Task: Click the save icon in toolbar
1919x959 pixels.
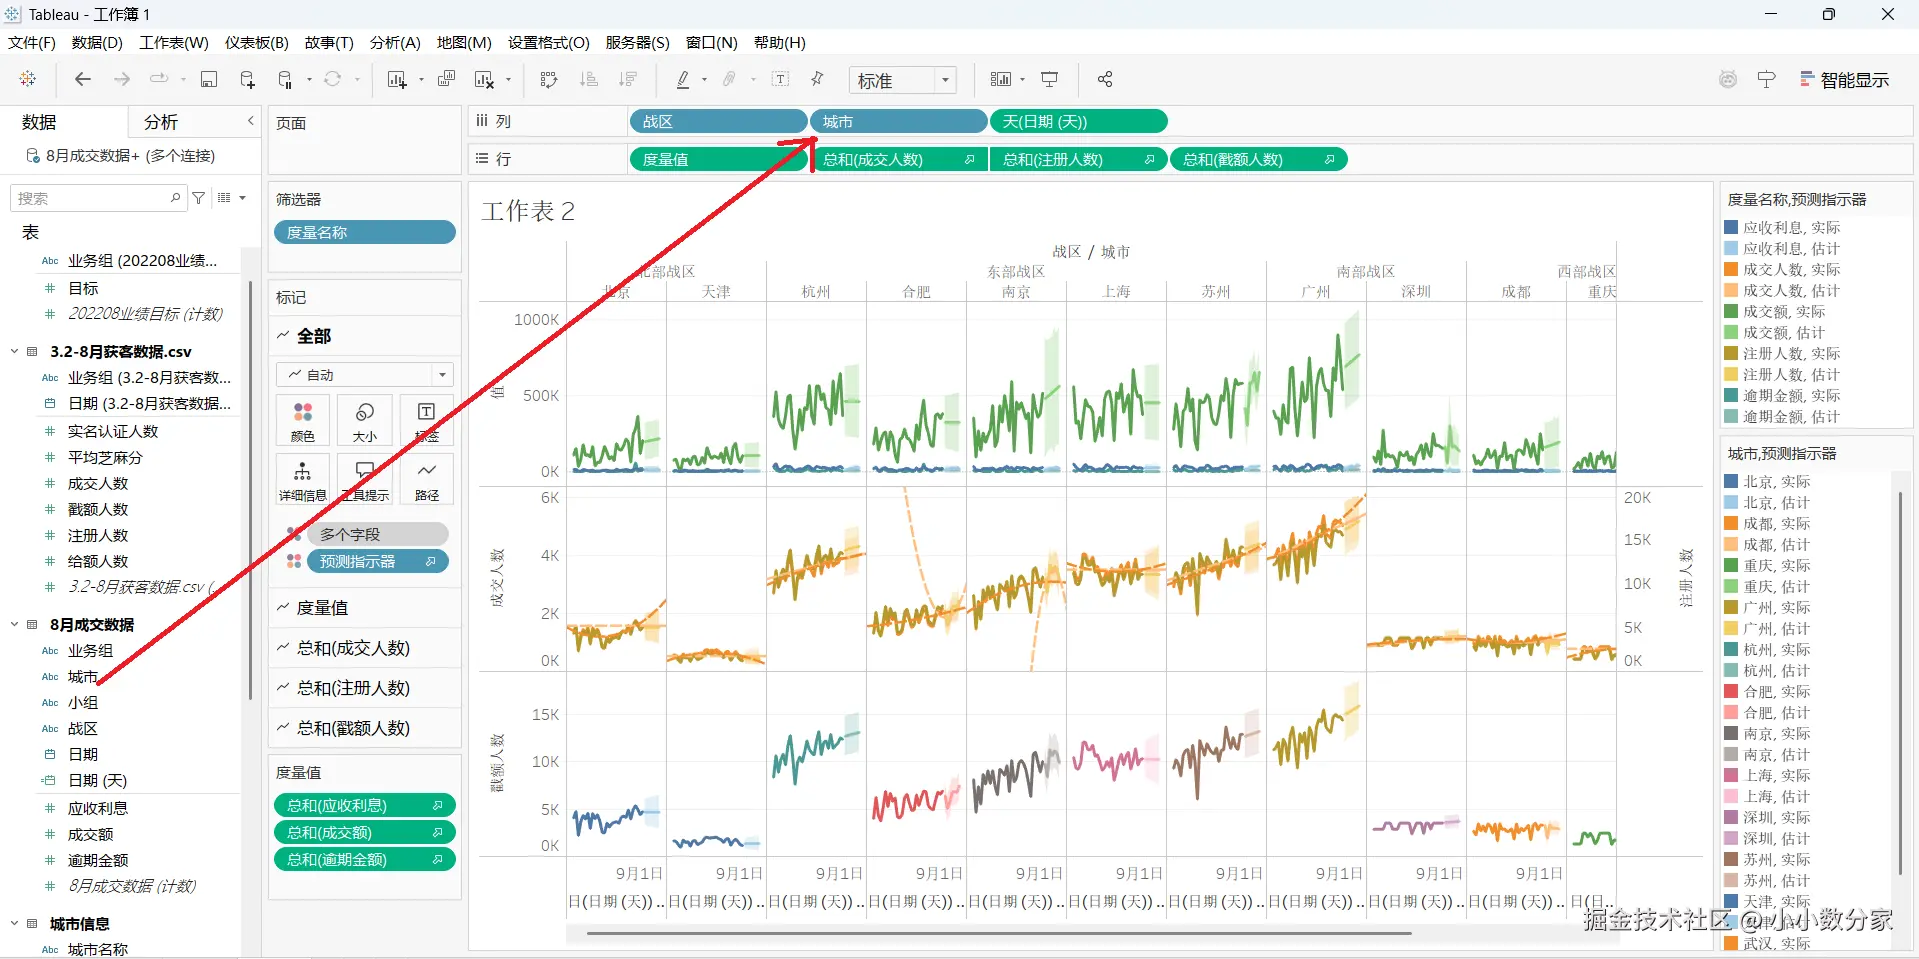Action: point(209,79)
